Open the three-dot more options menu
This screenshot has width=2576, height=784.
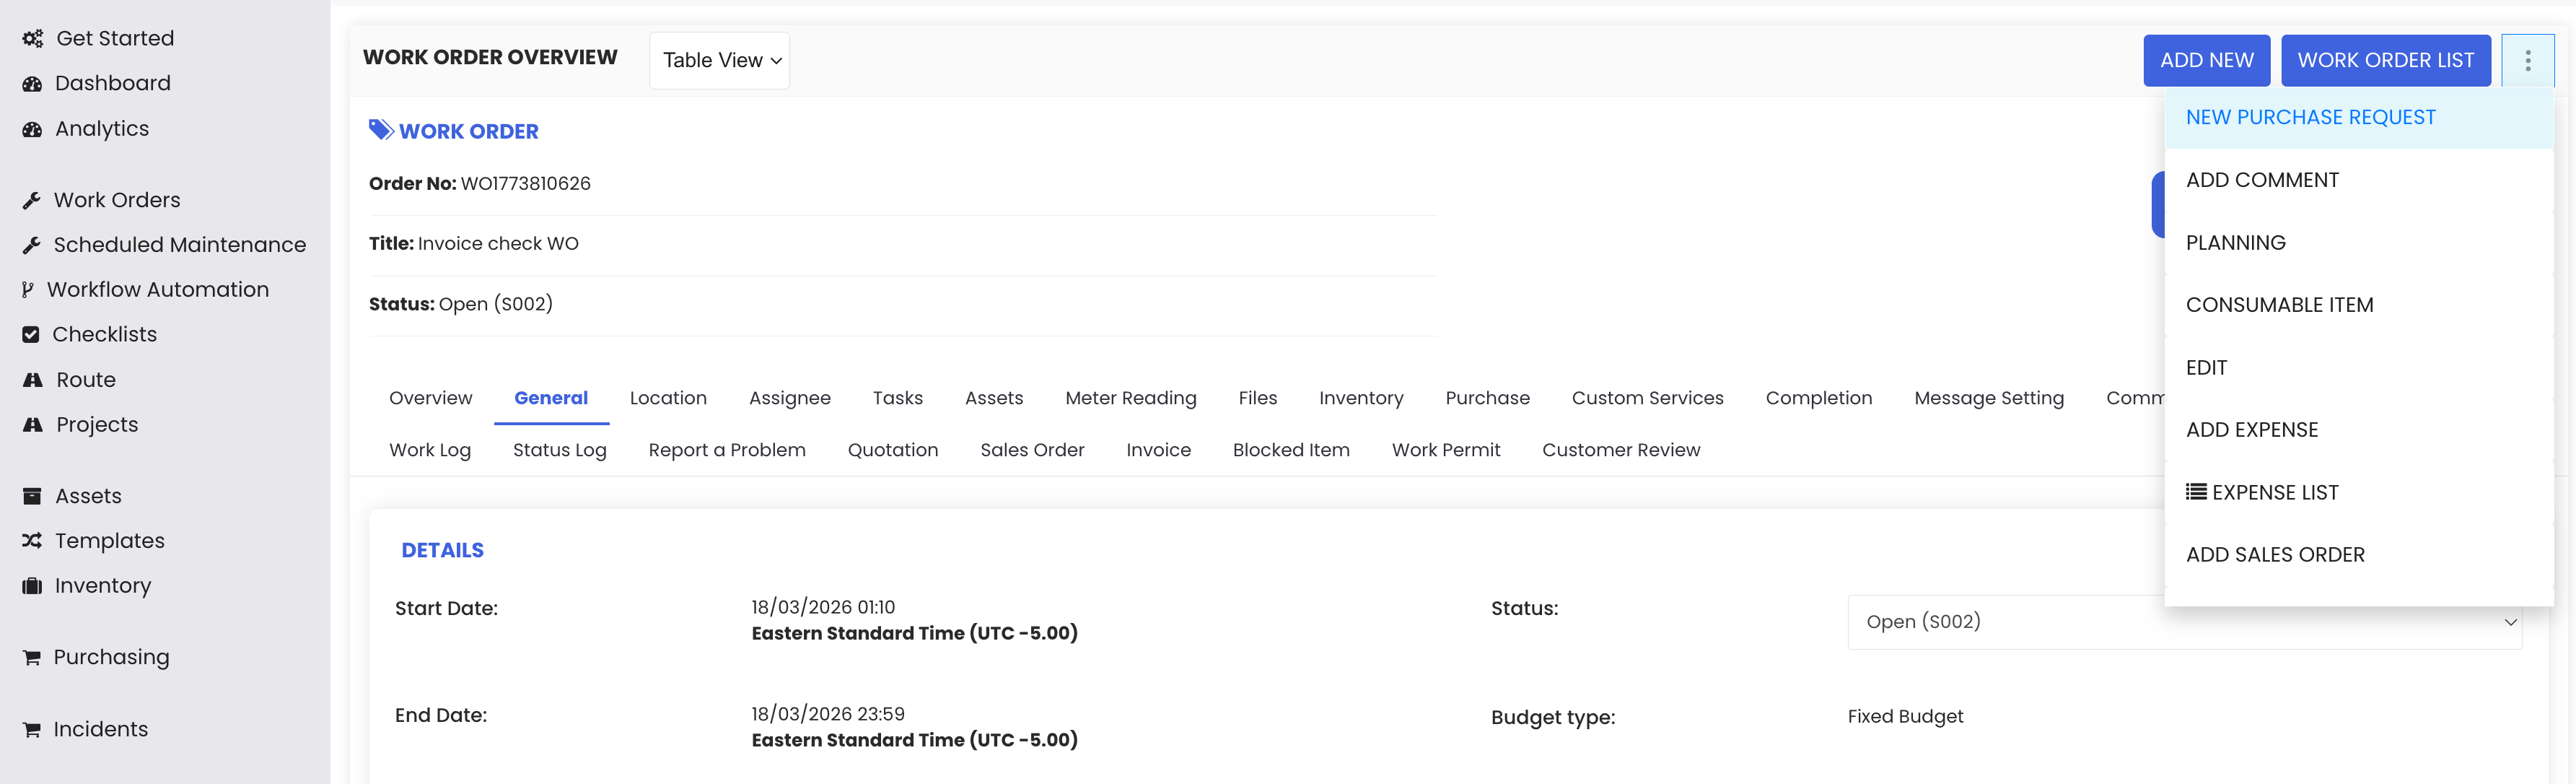click(x=2526, y=60)
